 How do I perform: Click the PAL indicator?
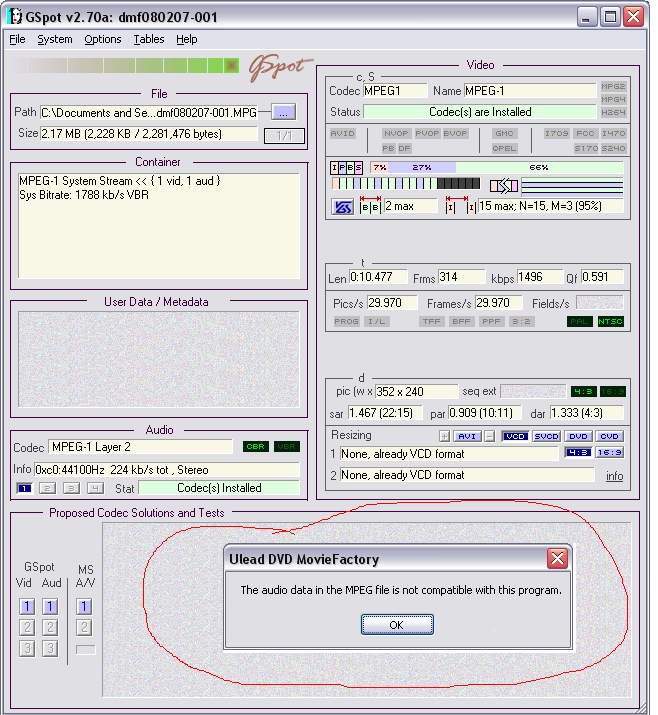click(580, 321)
